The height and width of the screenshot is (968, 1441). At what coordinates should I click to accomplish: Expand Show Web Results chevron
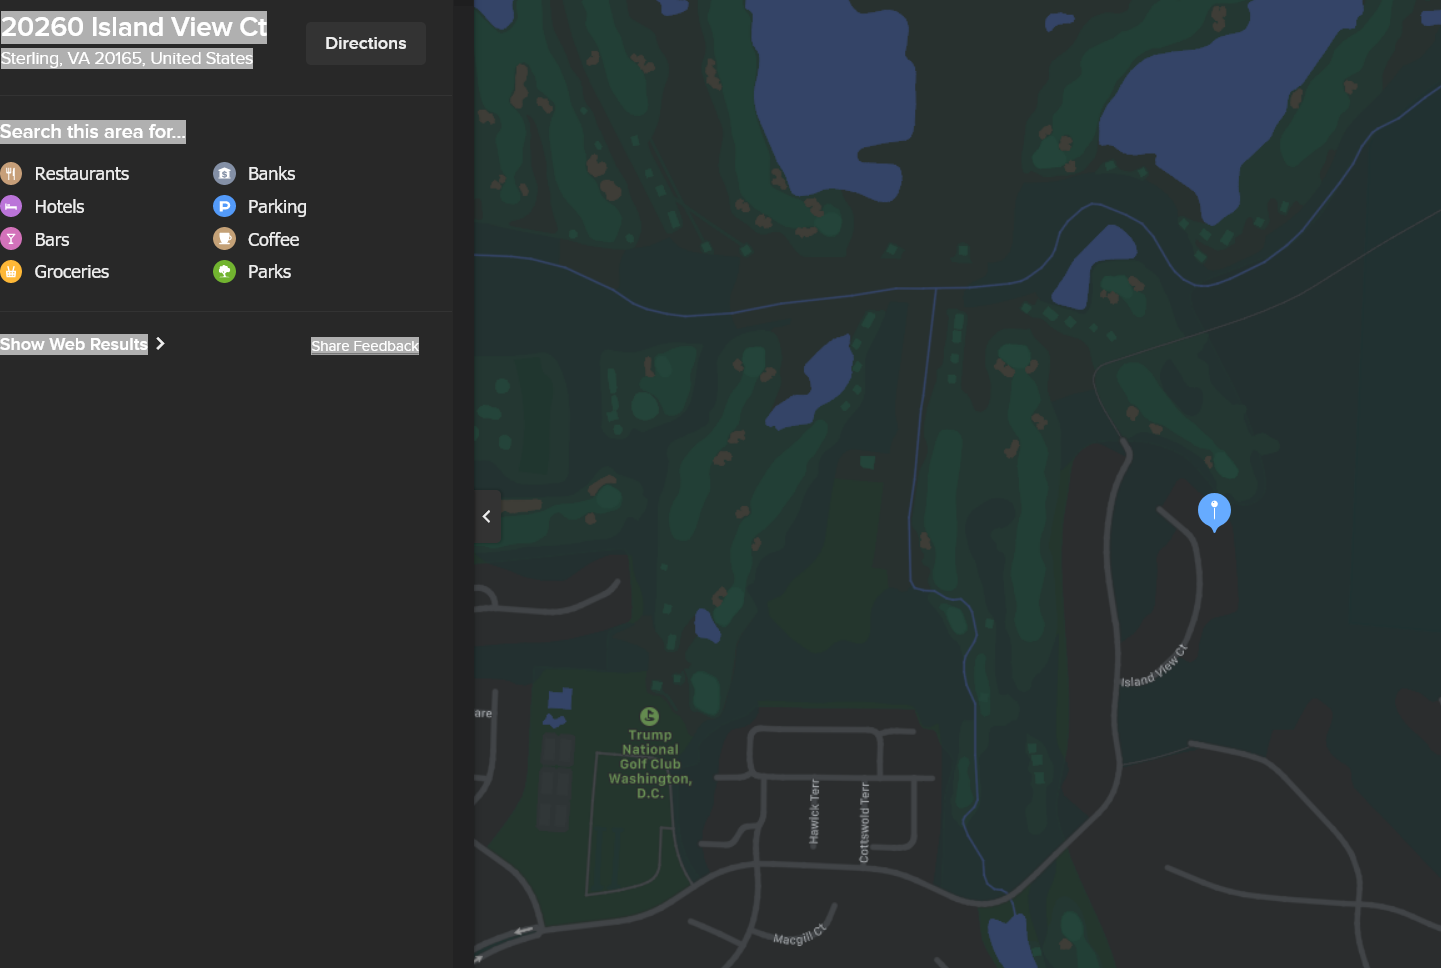[160, 343]
